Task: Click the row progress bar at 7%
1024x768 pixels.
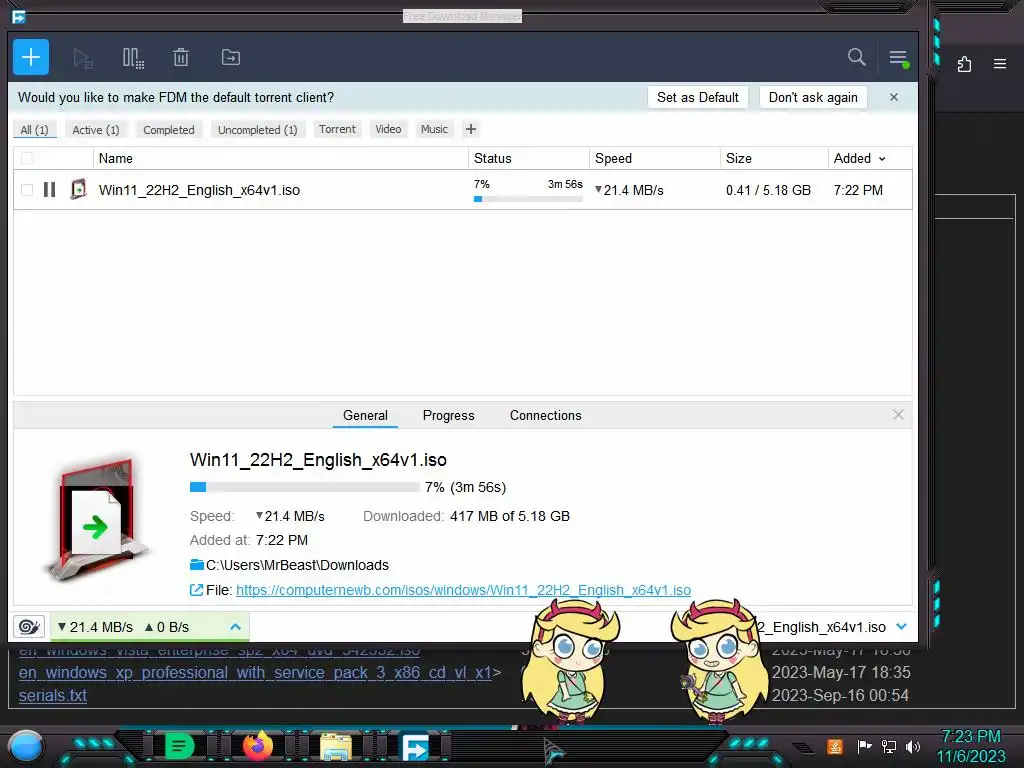Action: (528, 199)
